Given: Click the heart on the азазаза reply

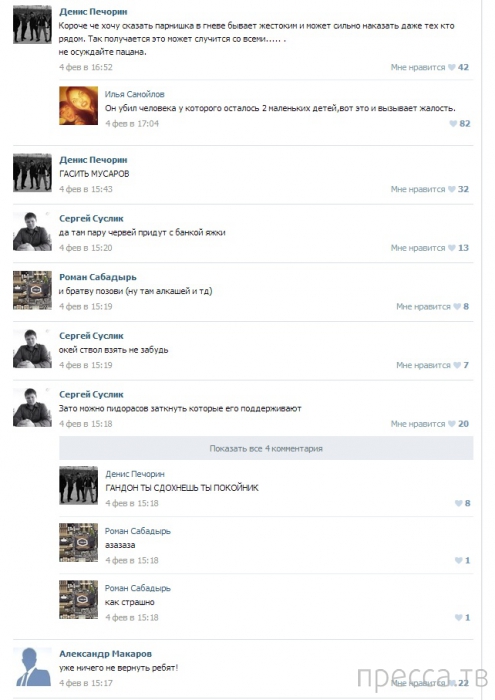Looking at the screenshot, I should point(458,560).
